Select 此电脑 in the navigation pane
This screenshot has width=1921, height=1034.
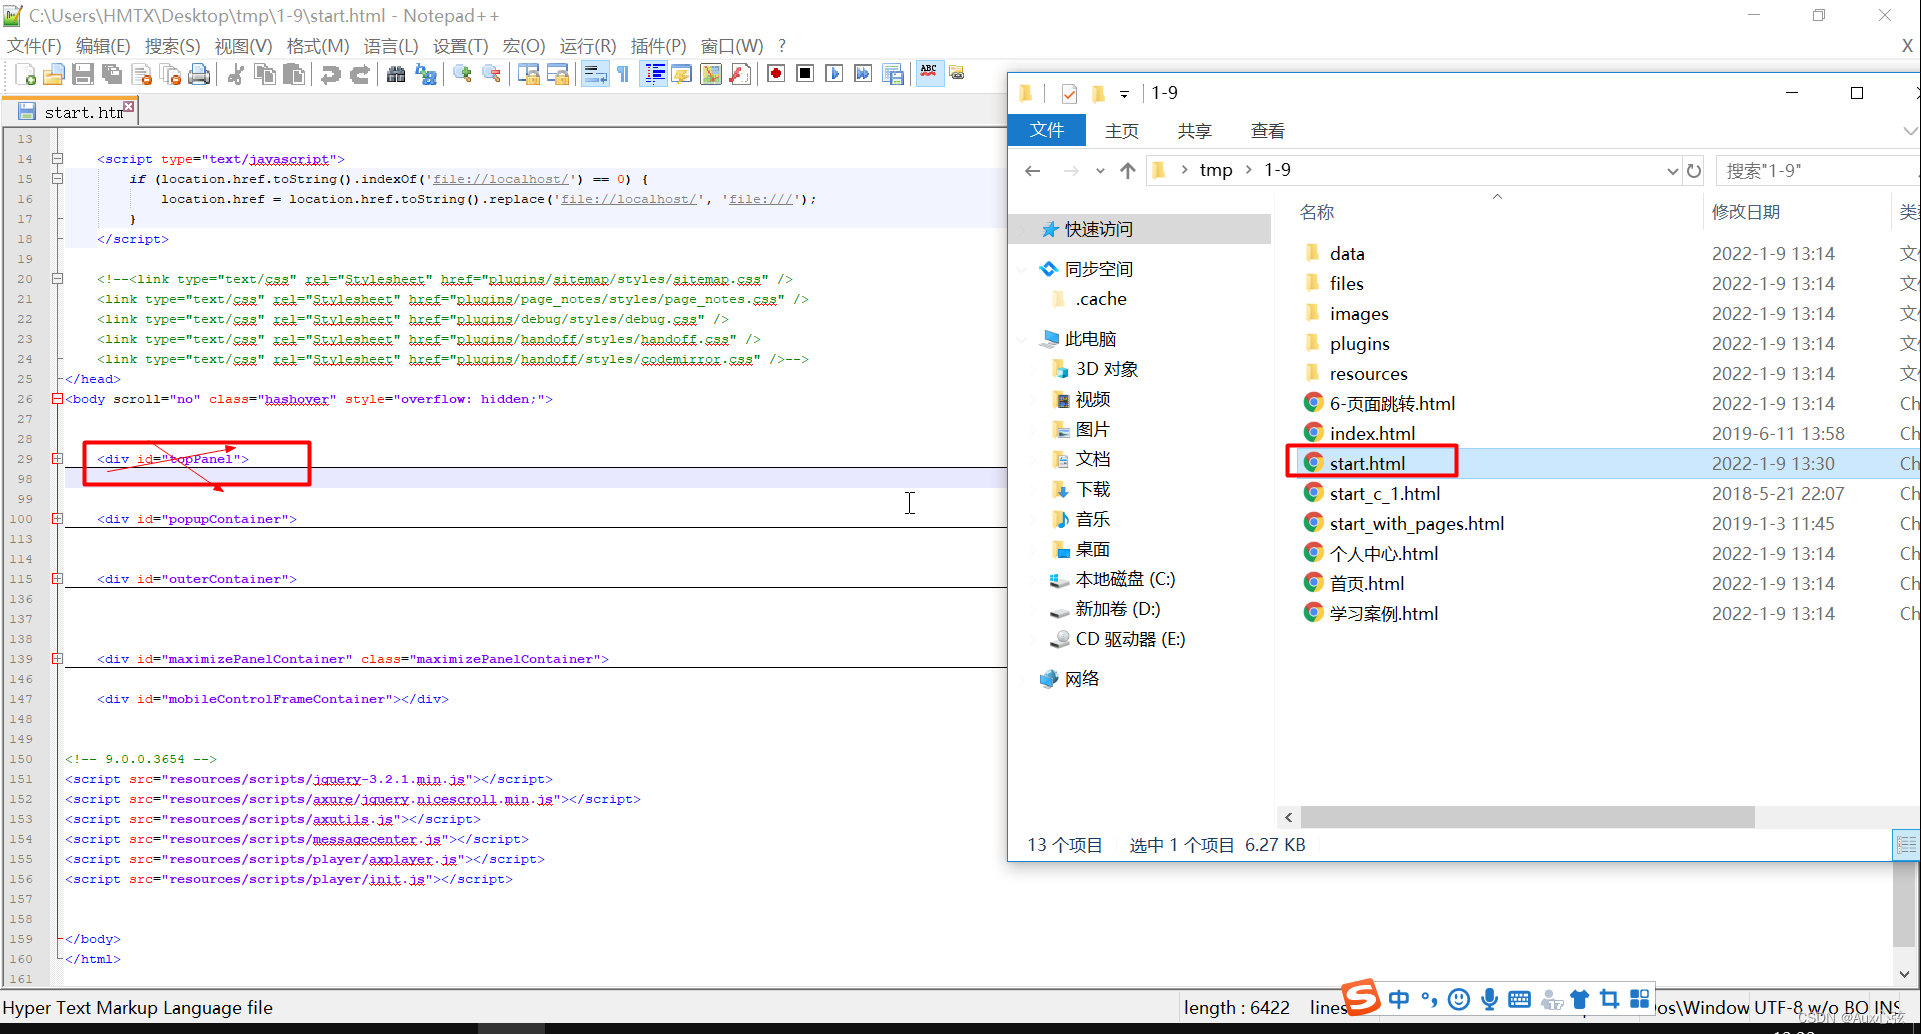click(1090, 339)
